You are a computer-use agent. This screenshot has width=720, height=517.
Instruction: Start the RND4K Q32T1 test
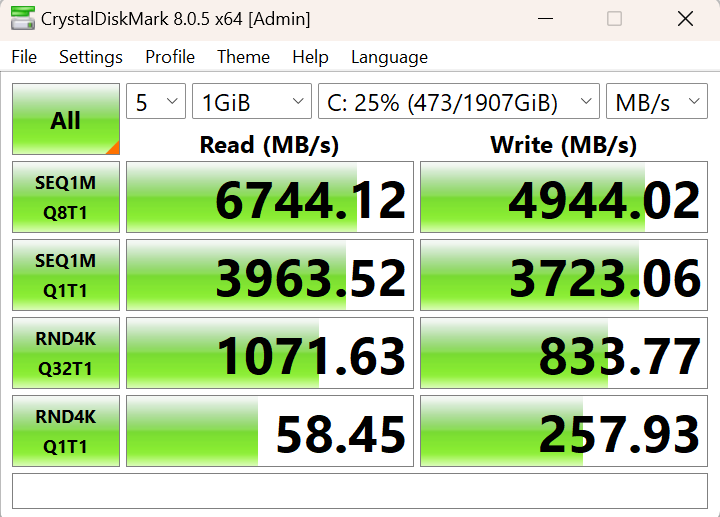[x=66, y=353]
